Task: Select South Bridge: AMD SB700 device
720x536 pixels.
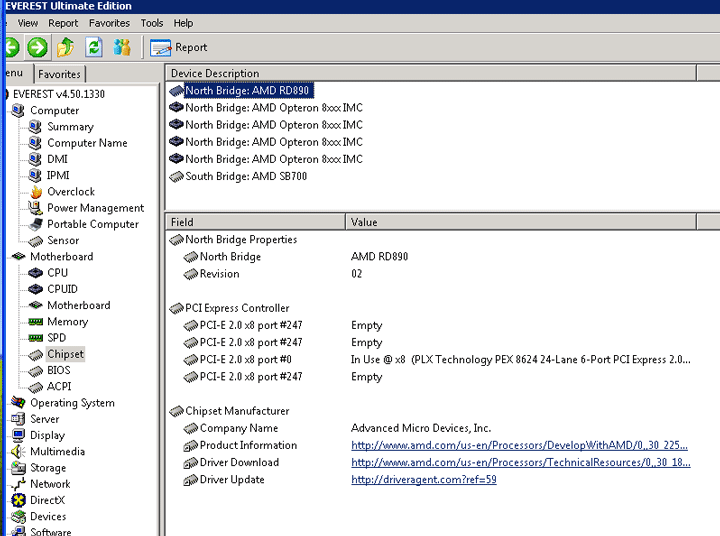Action: (x=246, y=176)
